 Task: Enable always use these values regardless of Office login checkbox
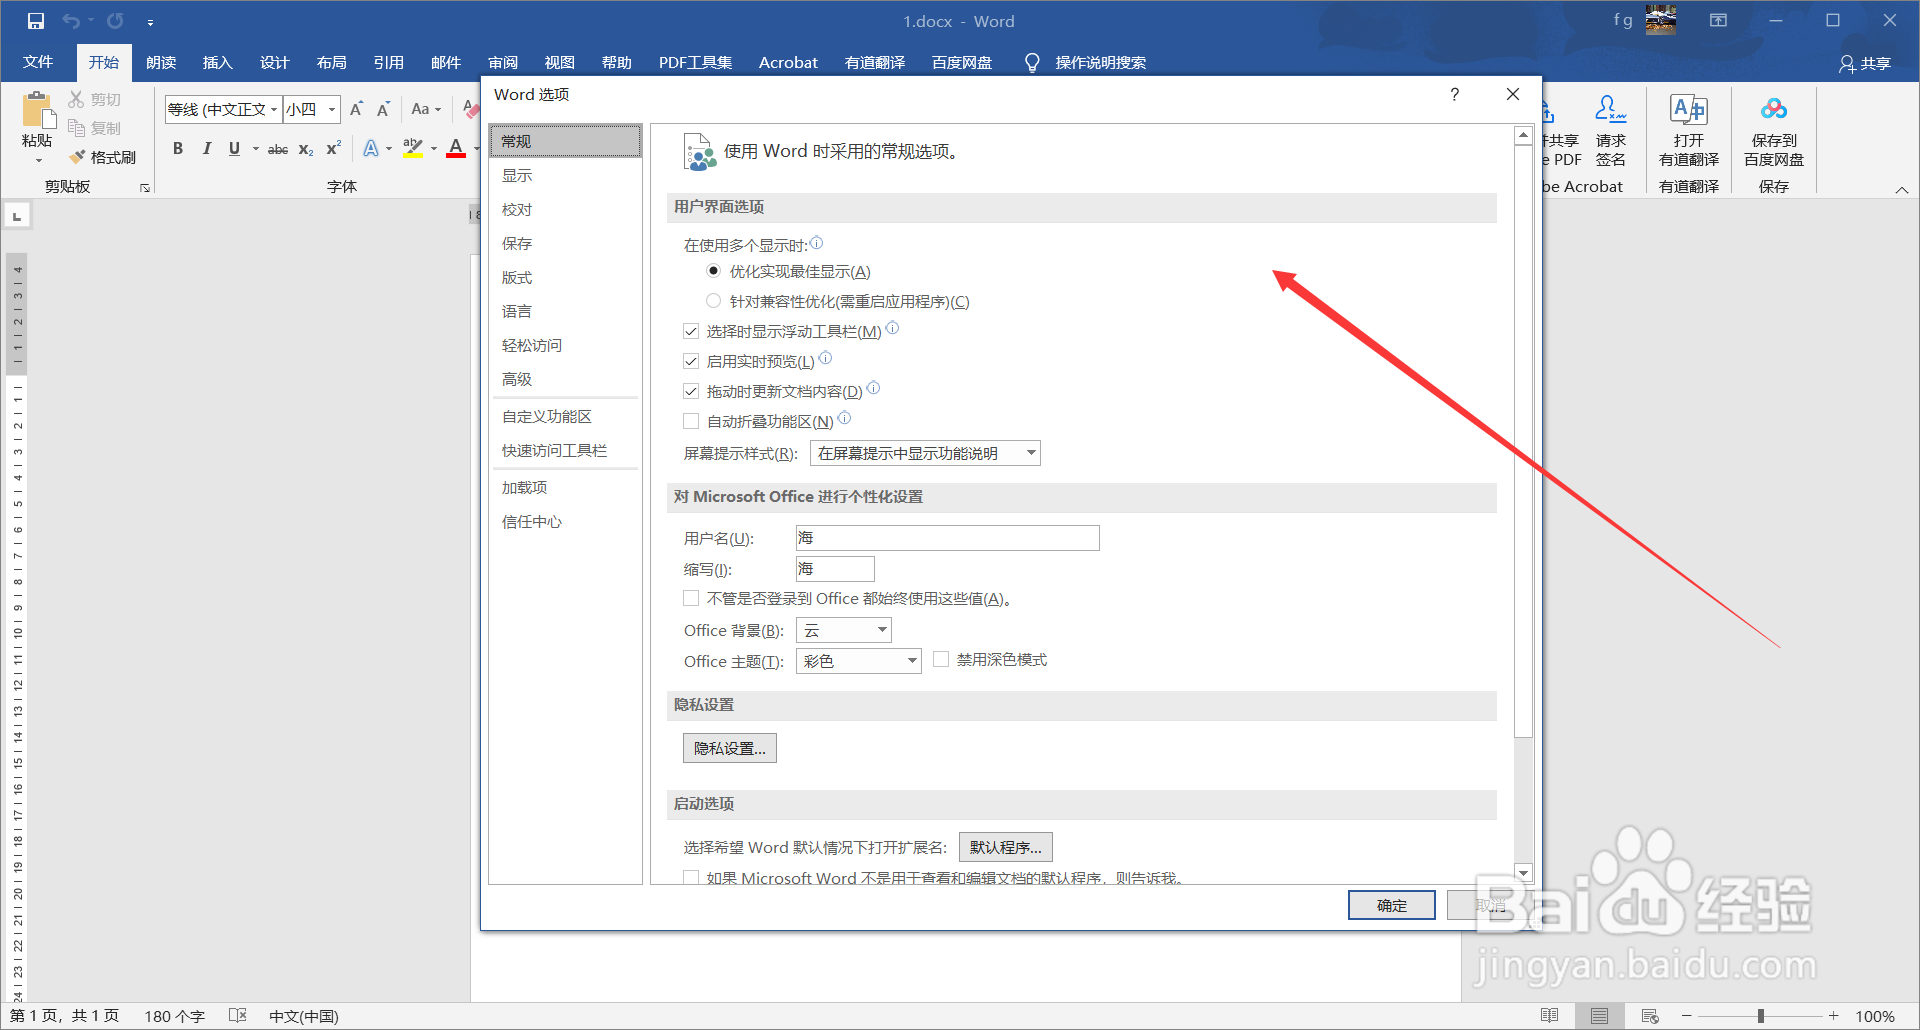pyautogui.click(x=691, y=598)
